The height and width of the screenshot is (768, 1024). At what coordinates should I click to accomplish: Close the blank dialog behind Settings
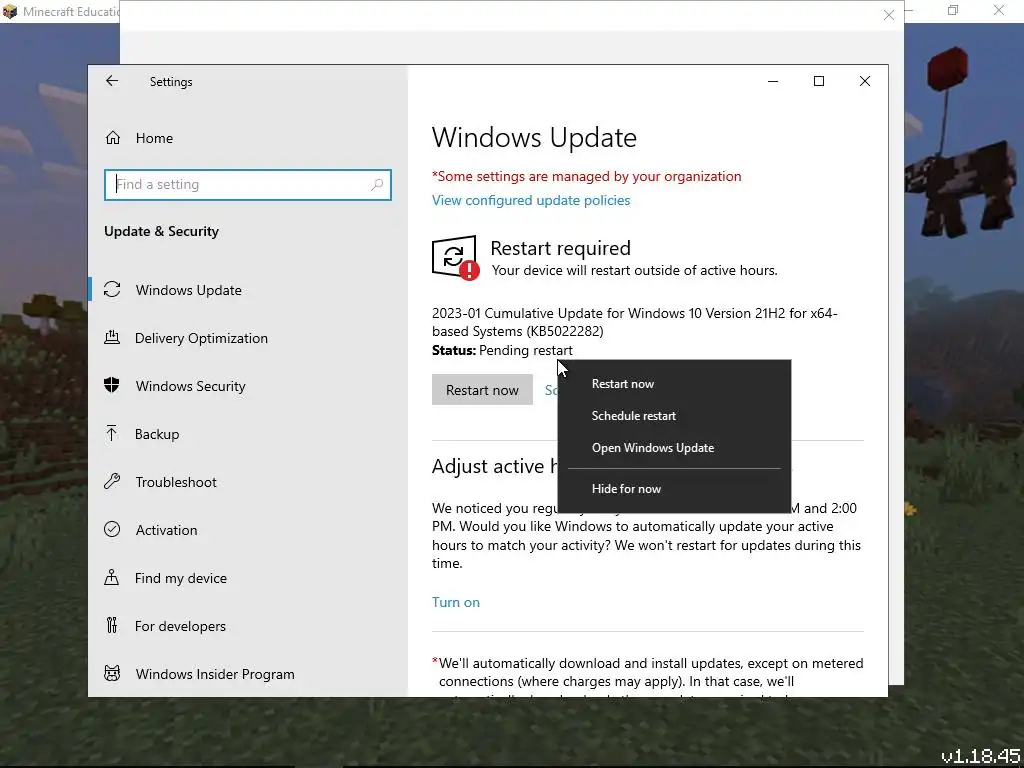pos(888,15)
